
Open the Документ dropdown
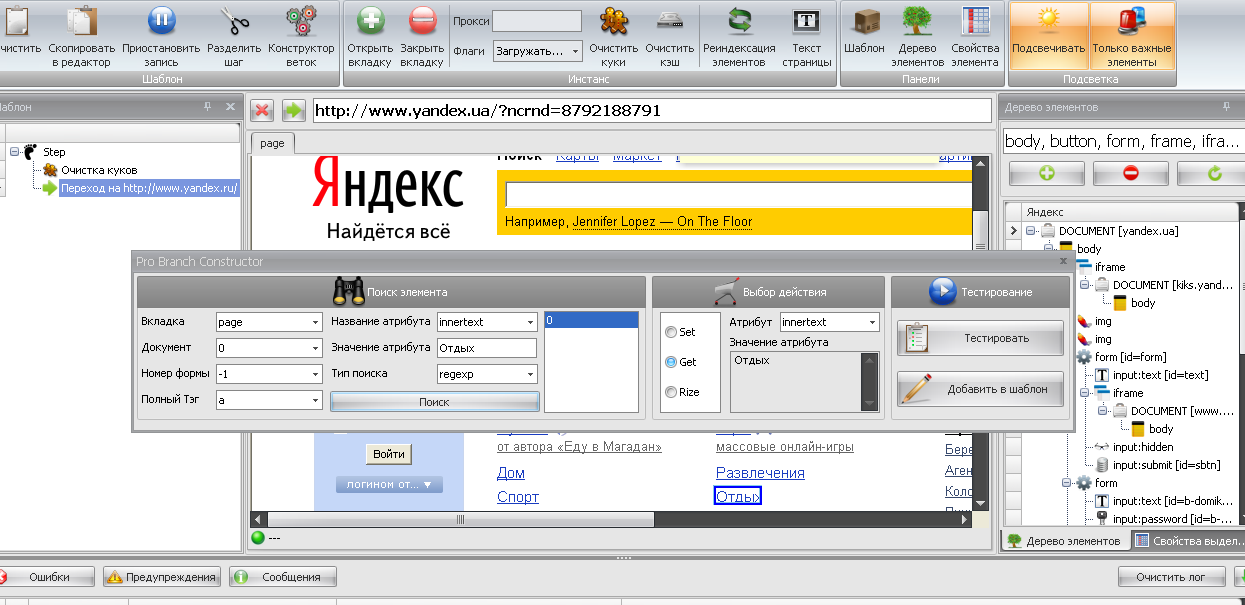(315, 348)
